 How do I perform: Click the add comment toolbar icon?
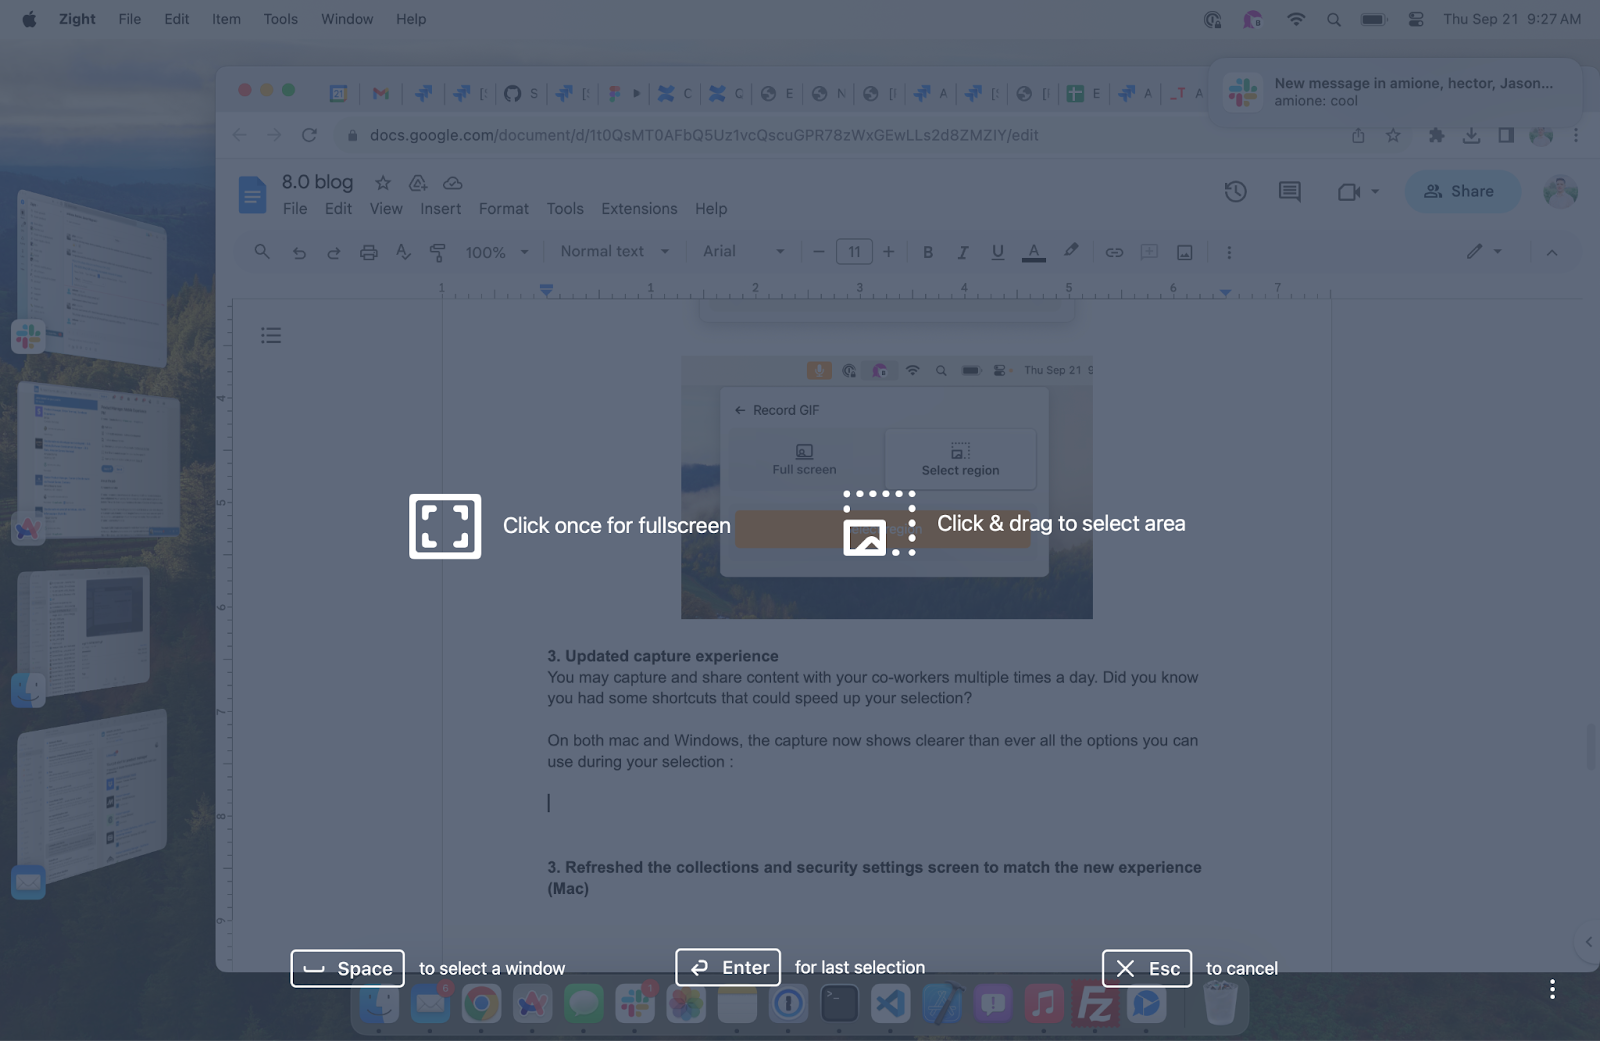(1149, 252)
